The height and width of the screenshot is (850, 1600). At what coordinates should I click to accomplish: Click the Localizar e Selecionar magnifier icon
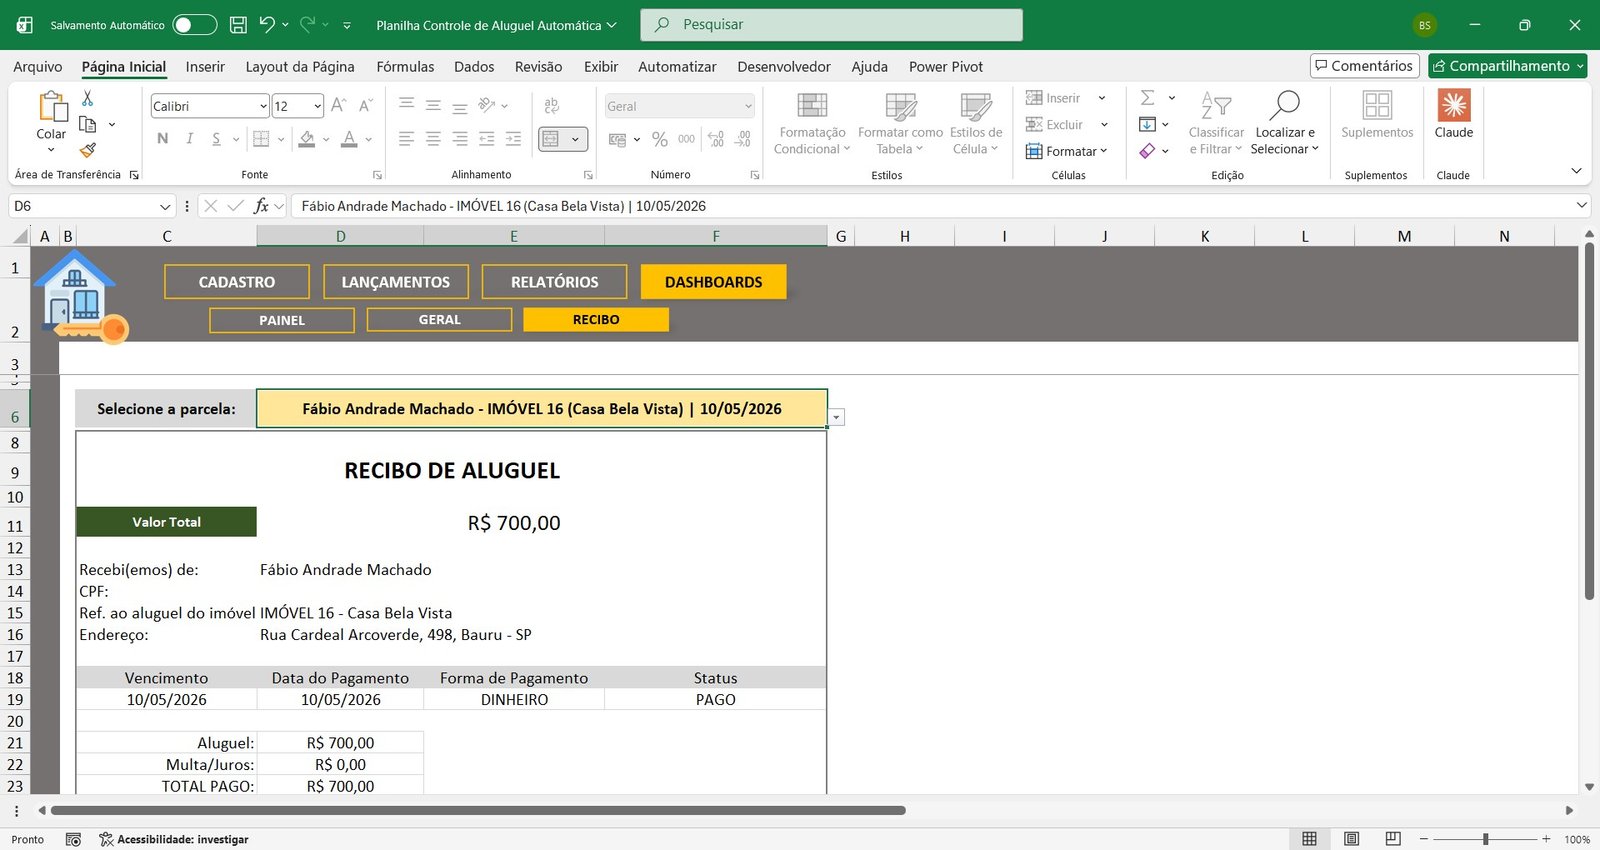[1285, 105]
